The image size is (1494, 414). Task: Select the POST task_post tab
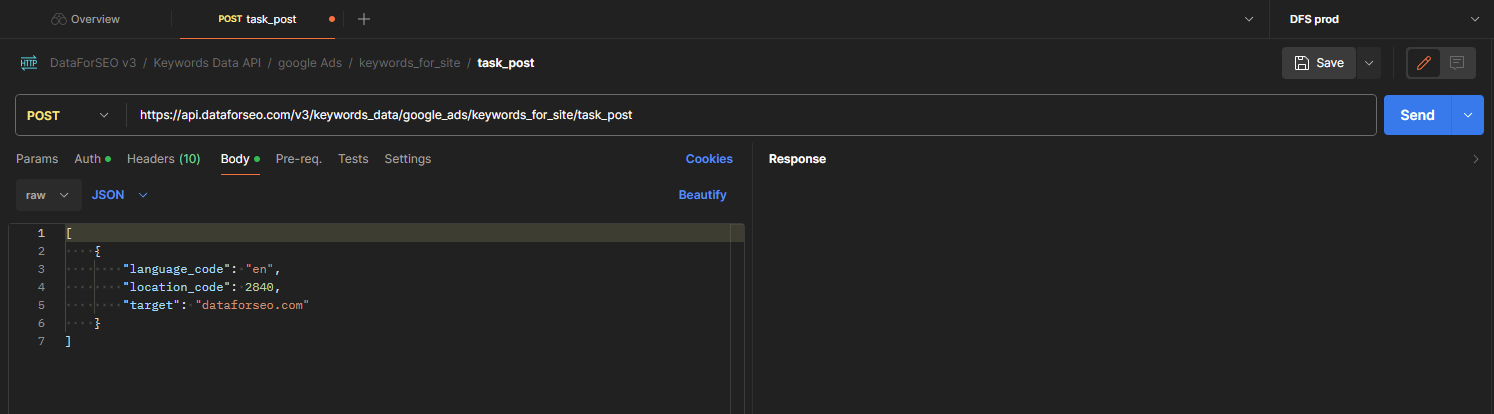257,19
